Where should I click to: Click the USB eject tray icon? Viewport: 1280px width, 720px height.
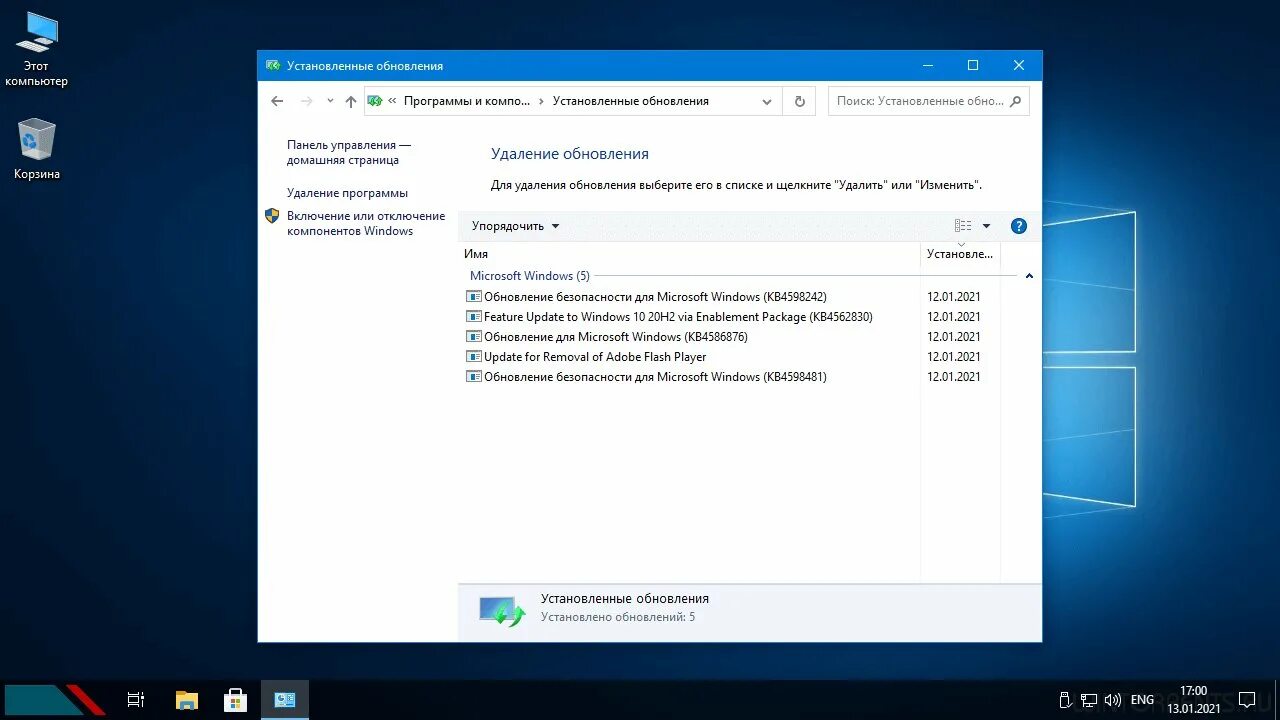[1066, 700]
